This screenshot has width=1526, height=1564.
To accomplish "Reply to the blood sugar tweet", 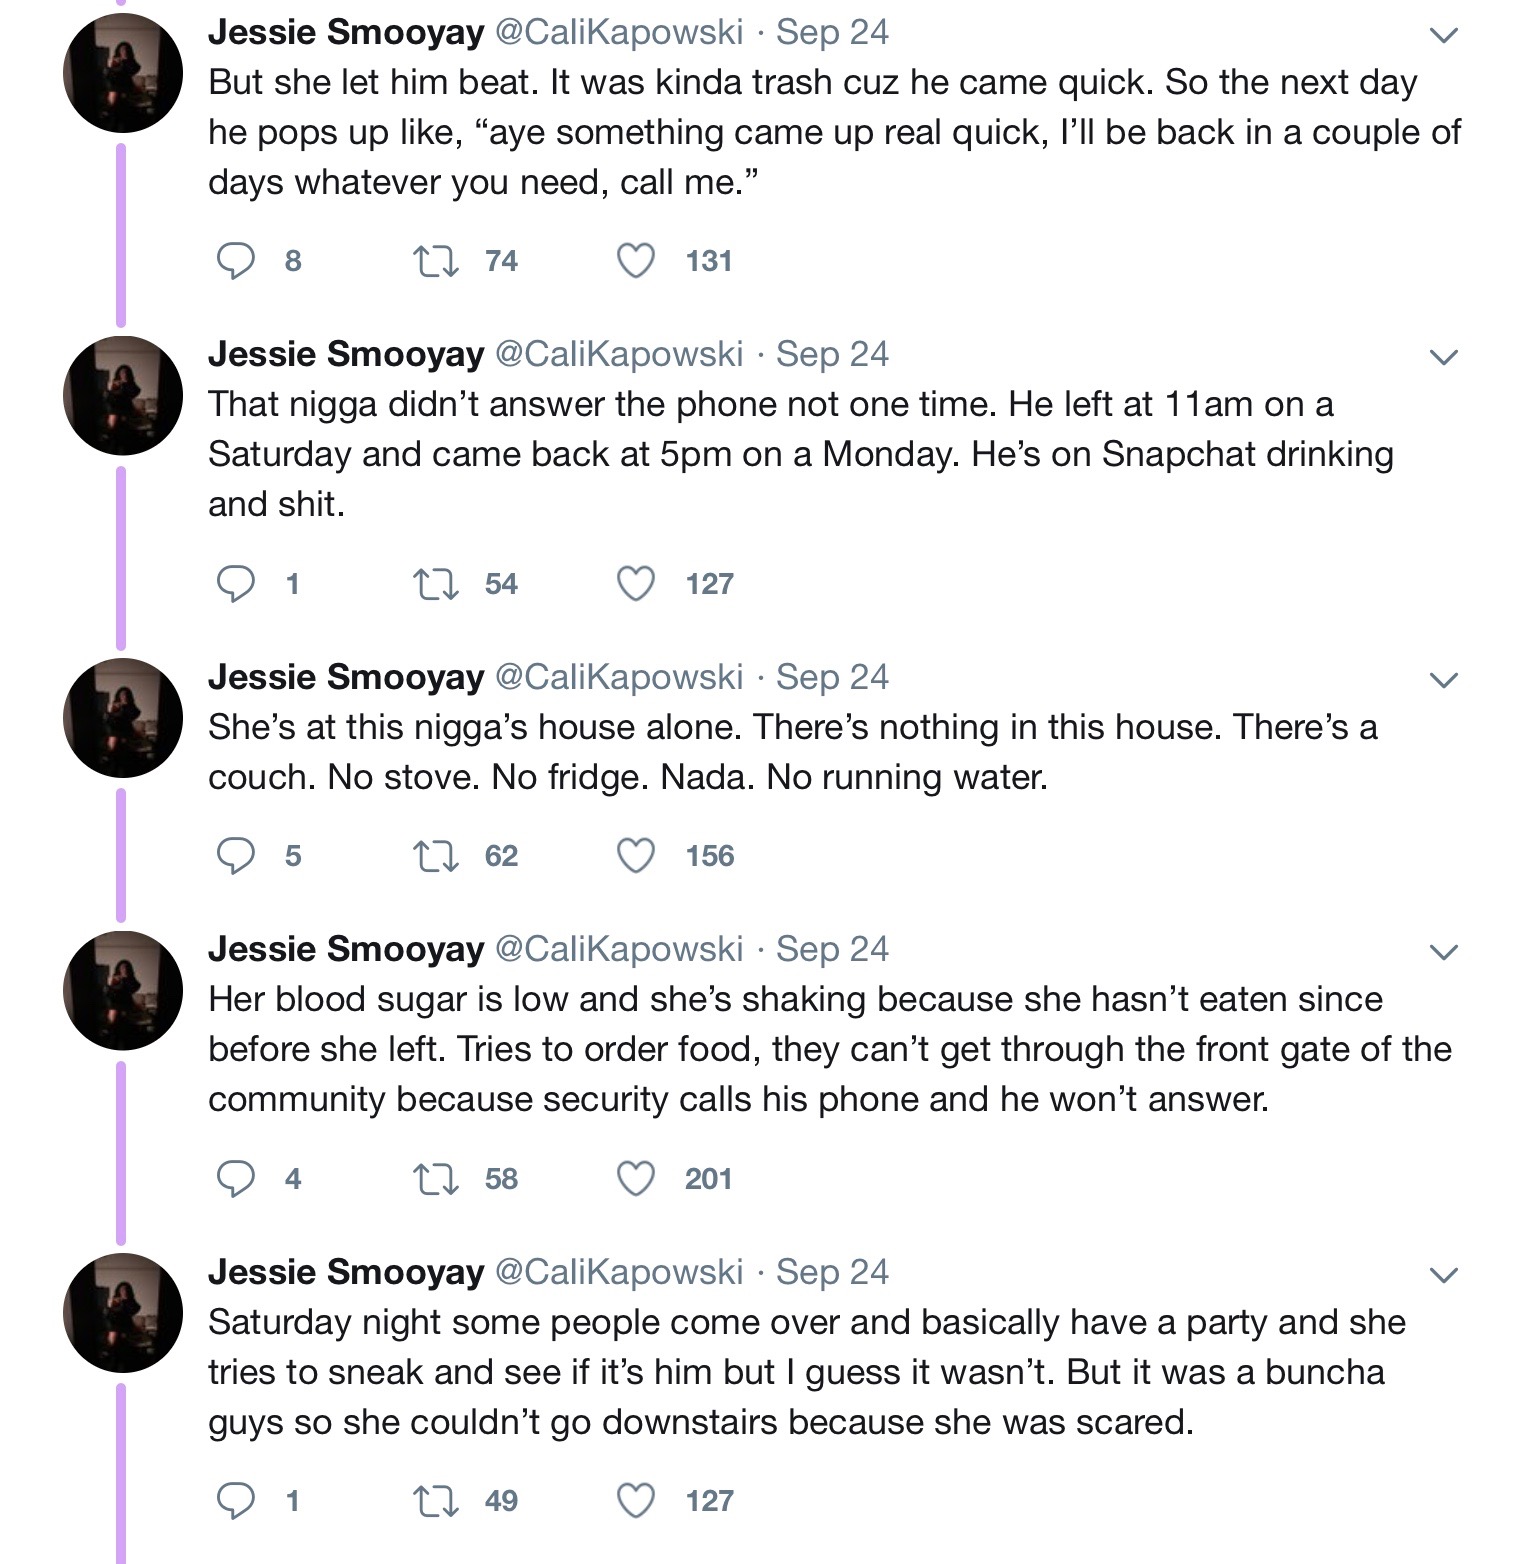I will click(236, 1179).
